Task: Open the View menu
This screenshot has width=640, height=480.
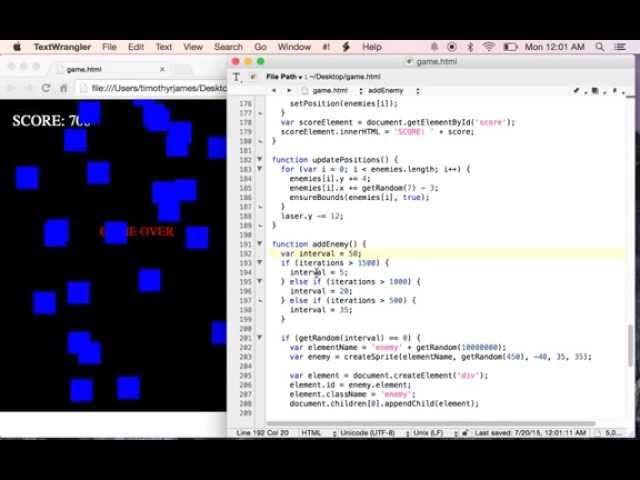Action: click(x=193, y=47)
